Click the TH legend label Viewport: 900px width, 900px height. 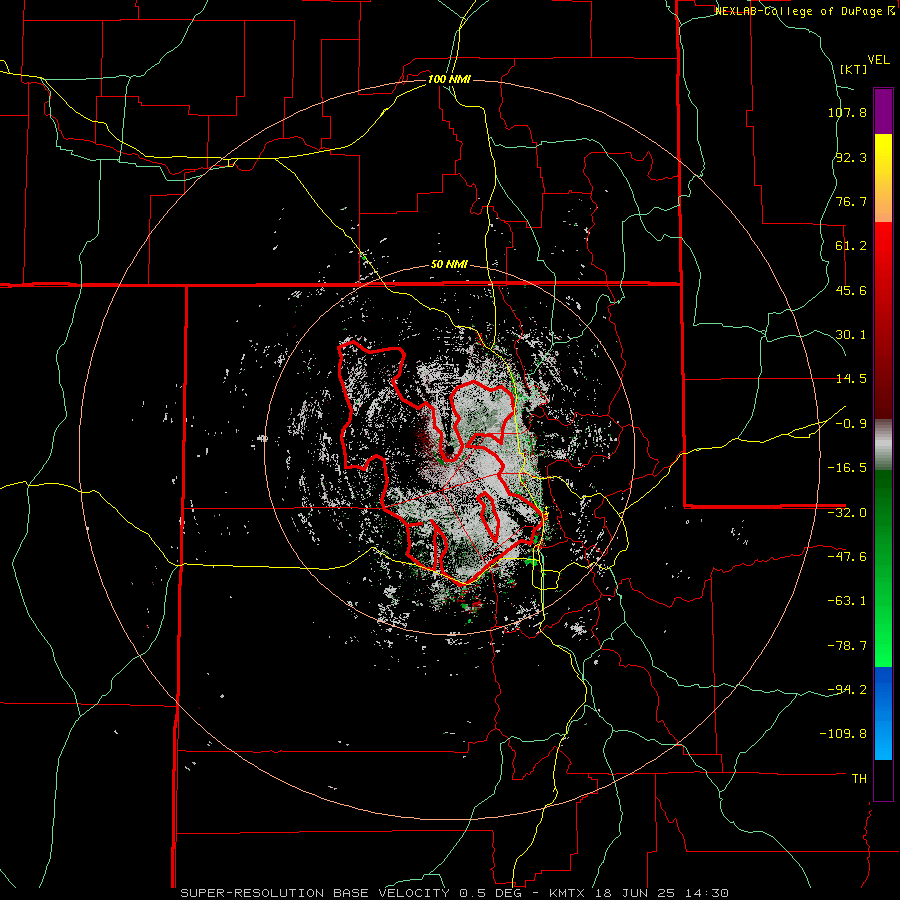pyautogui.click(x=859, y=779)
